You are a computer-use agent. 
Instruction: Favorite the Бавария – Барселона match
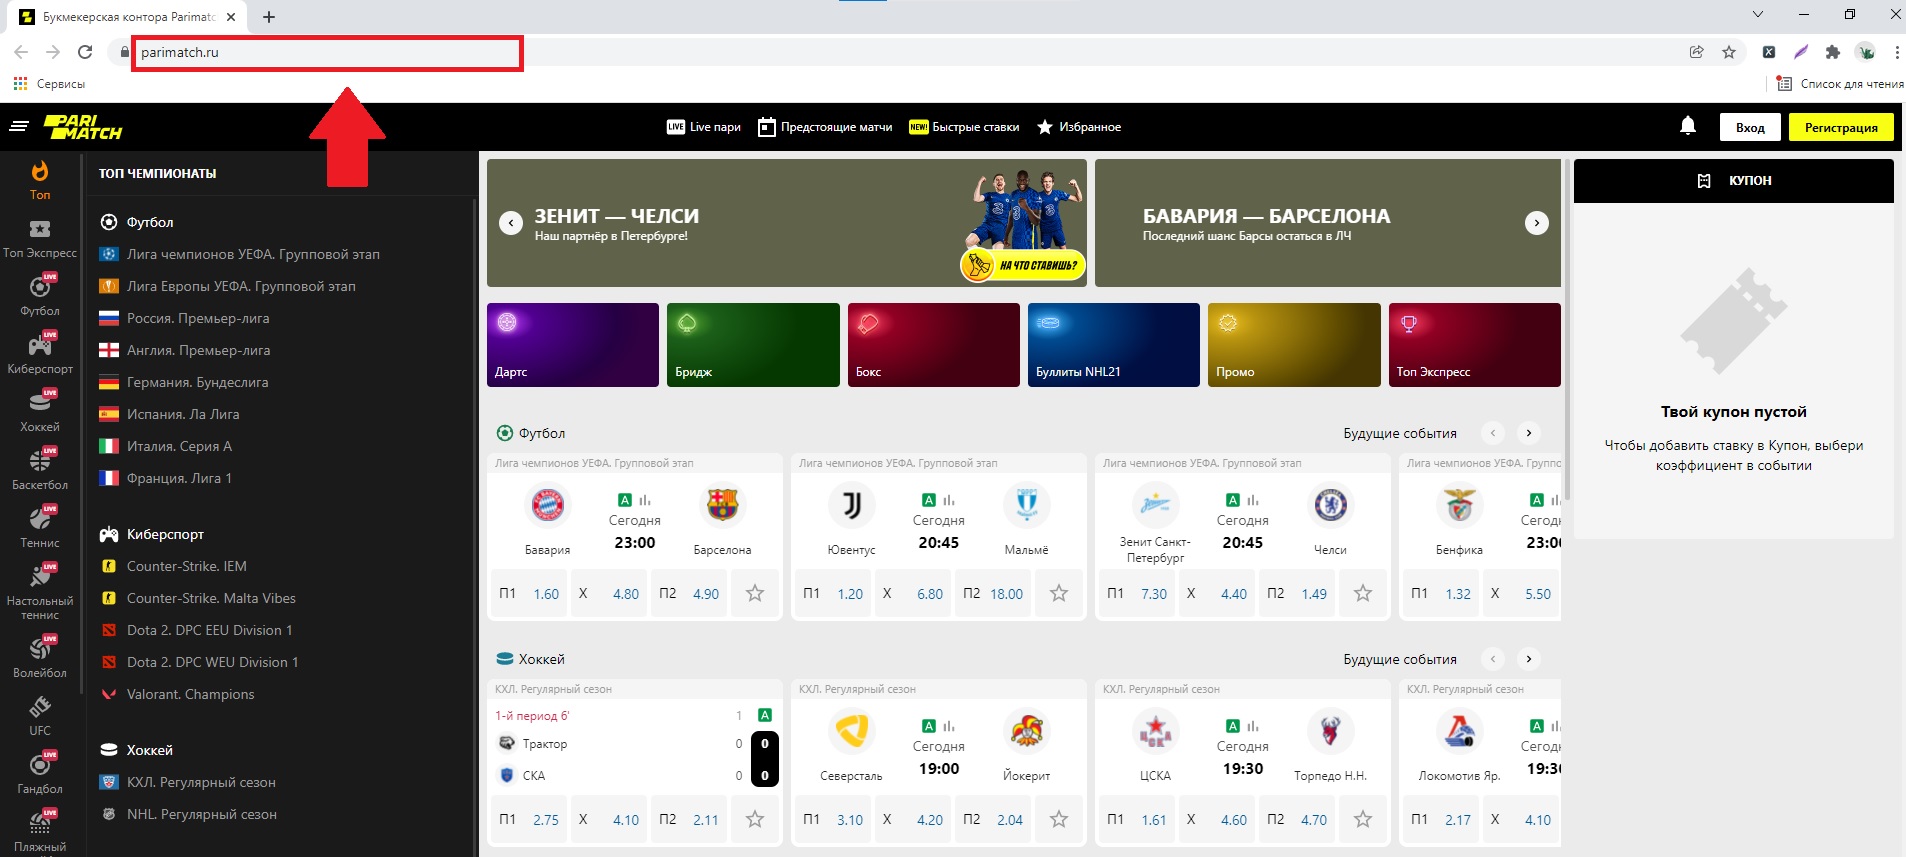(755, 594)
